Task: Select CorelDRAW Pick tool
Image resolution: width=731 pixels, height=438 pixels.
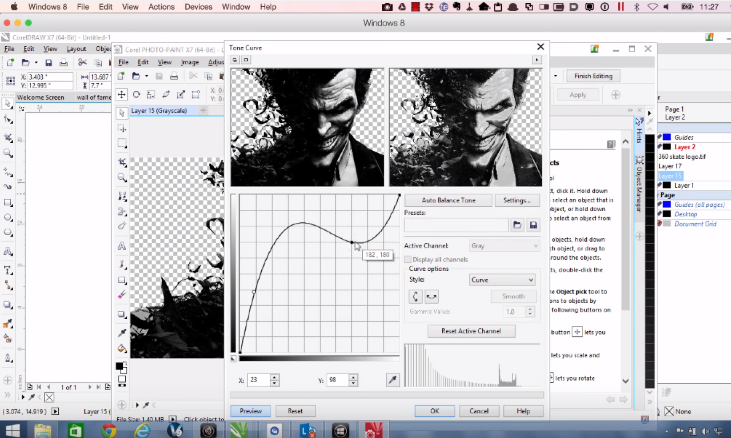Action: 7,103
